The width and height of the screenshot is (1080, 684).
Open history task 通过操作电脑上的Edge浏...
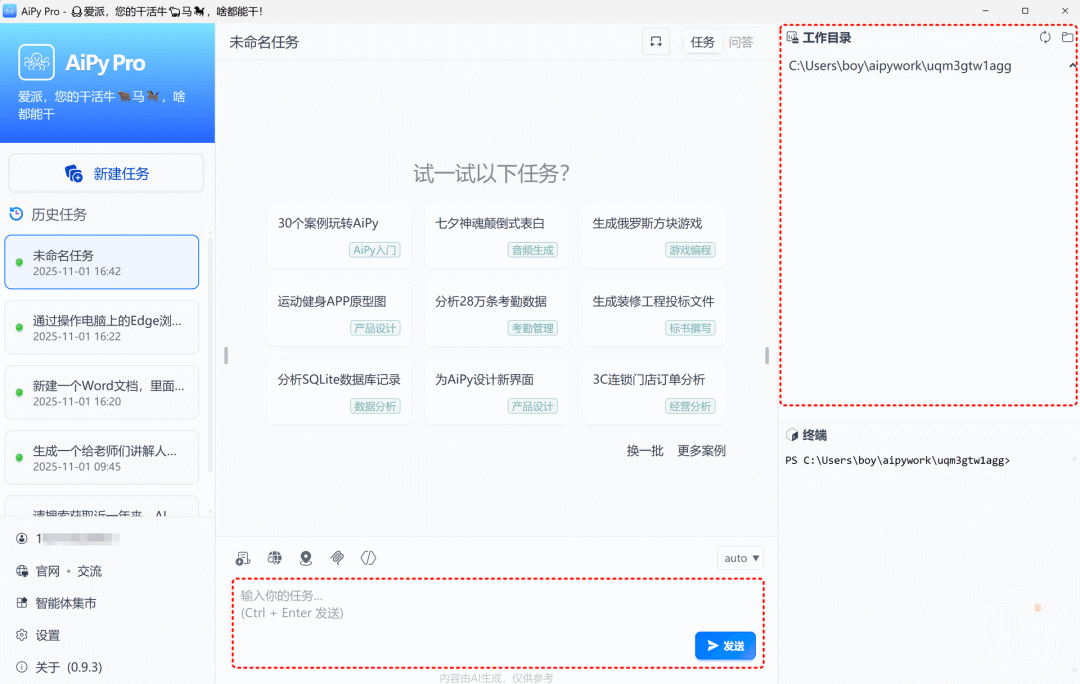point(102,327)
